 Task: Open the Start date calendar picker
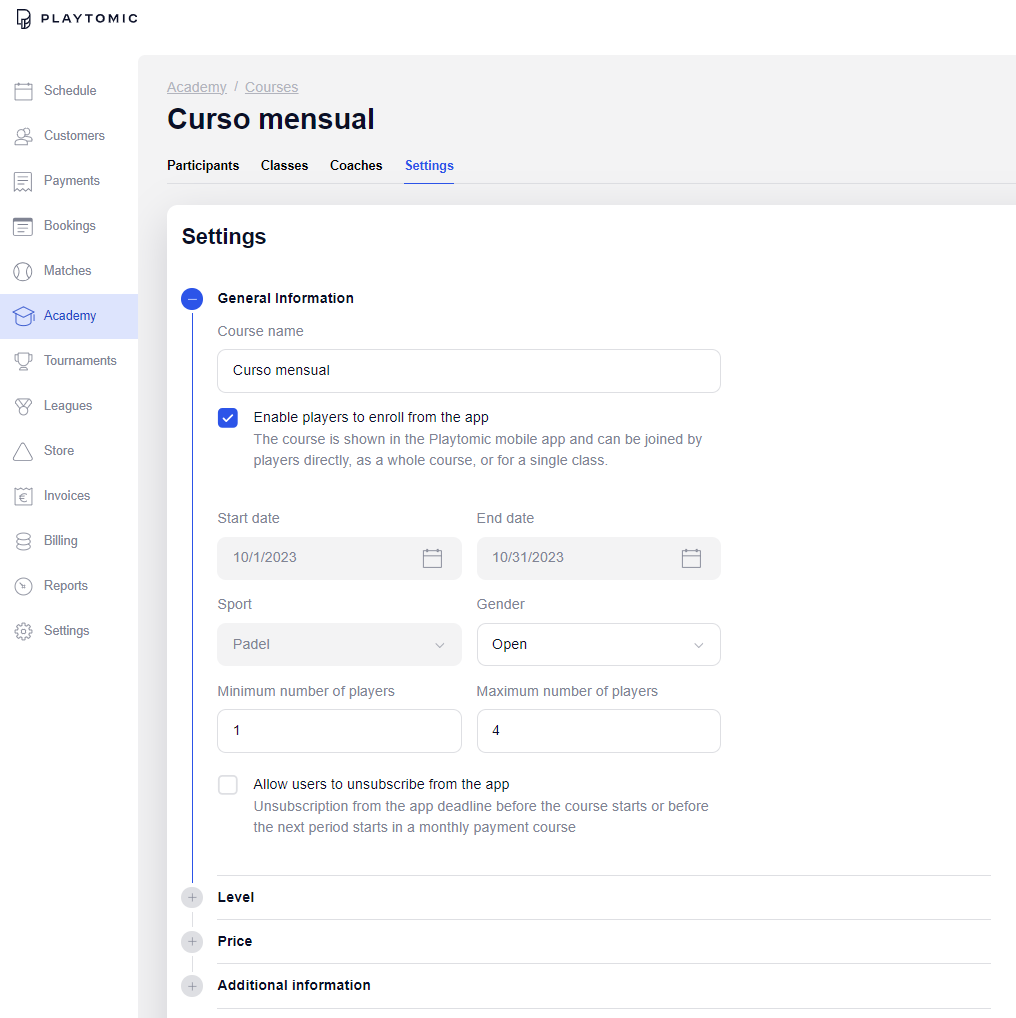432,558
